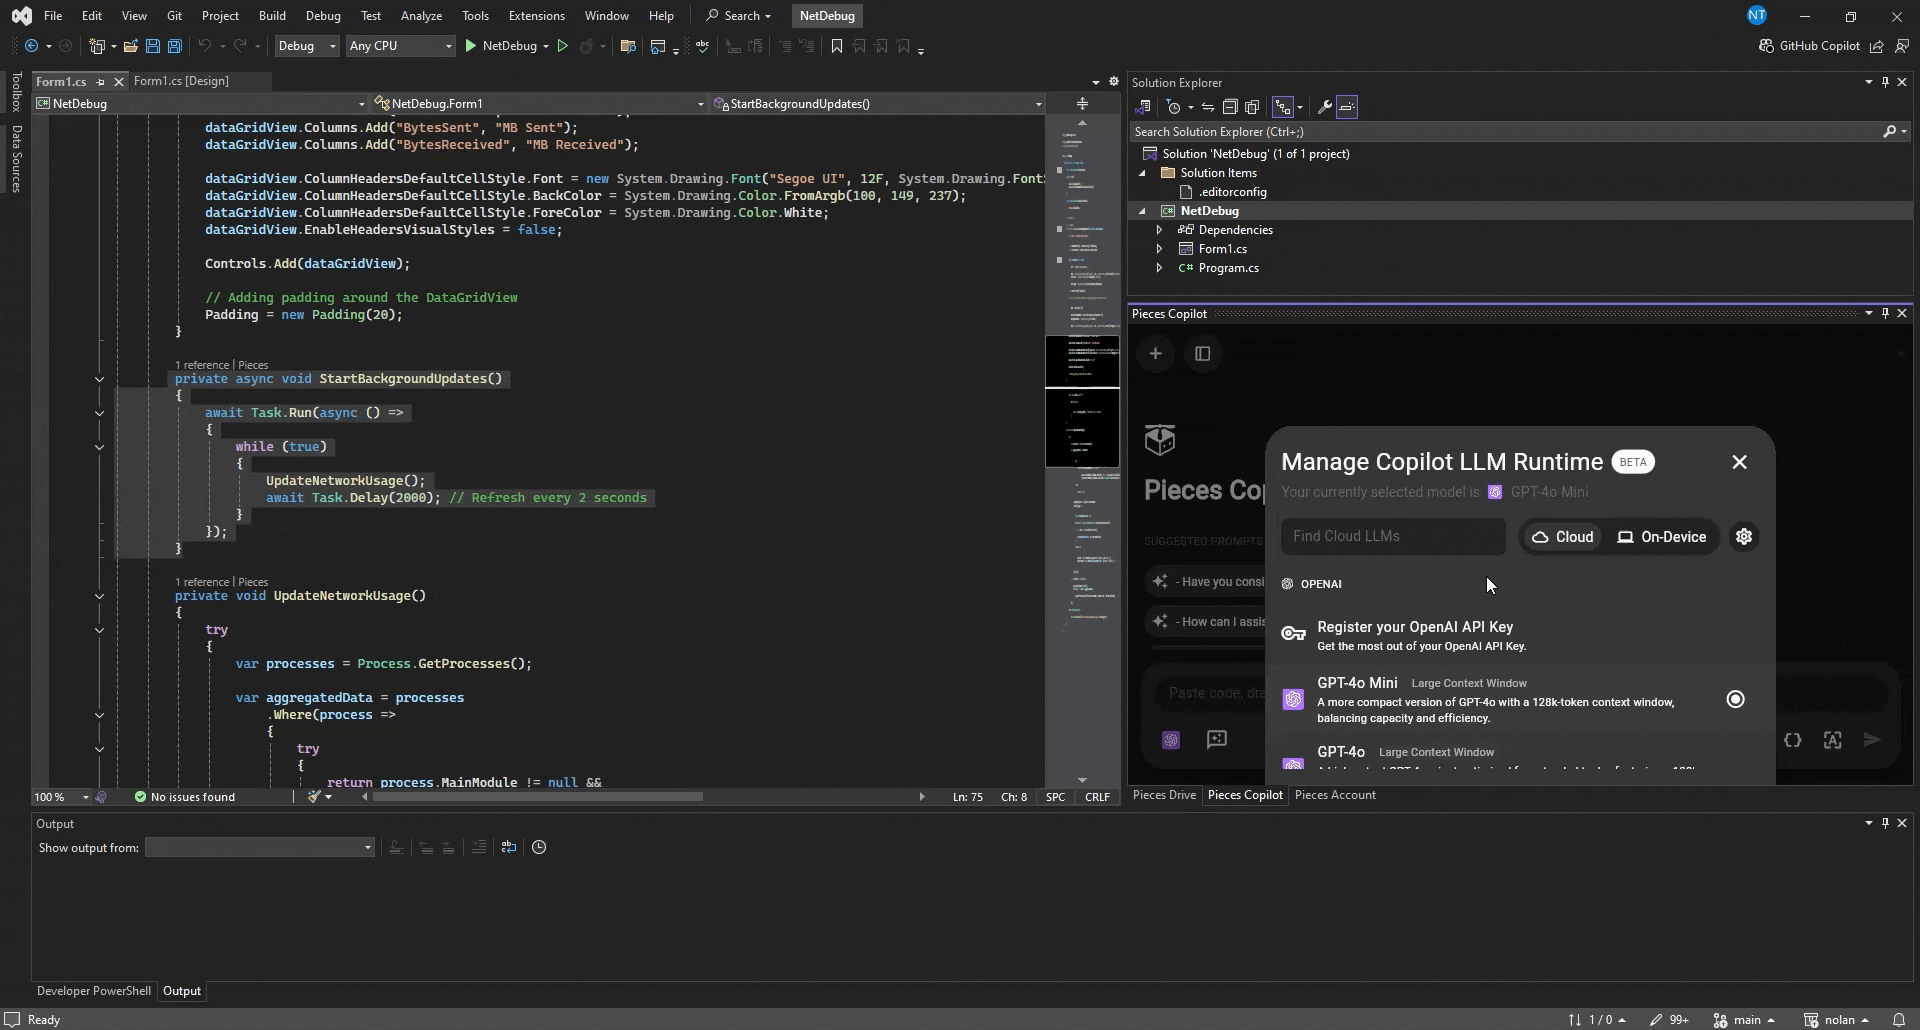Image resolution: width=1920 pixels, height=1030 pixels.
Task: Switch to the Pieces Account tab
Action: [x=1335, y=795]
